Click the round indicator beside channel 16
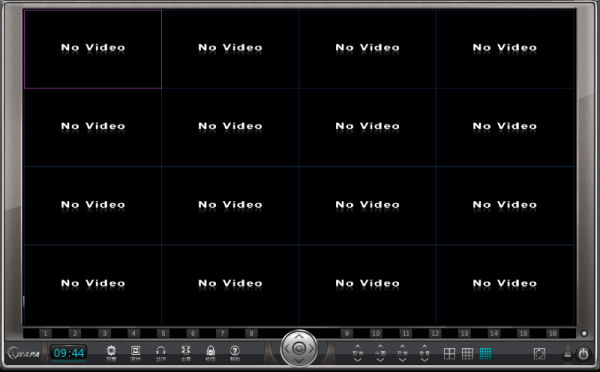600x372 pixels. (x=584, y=333)
